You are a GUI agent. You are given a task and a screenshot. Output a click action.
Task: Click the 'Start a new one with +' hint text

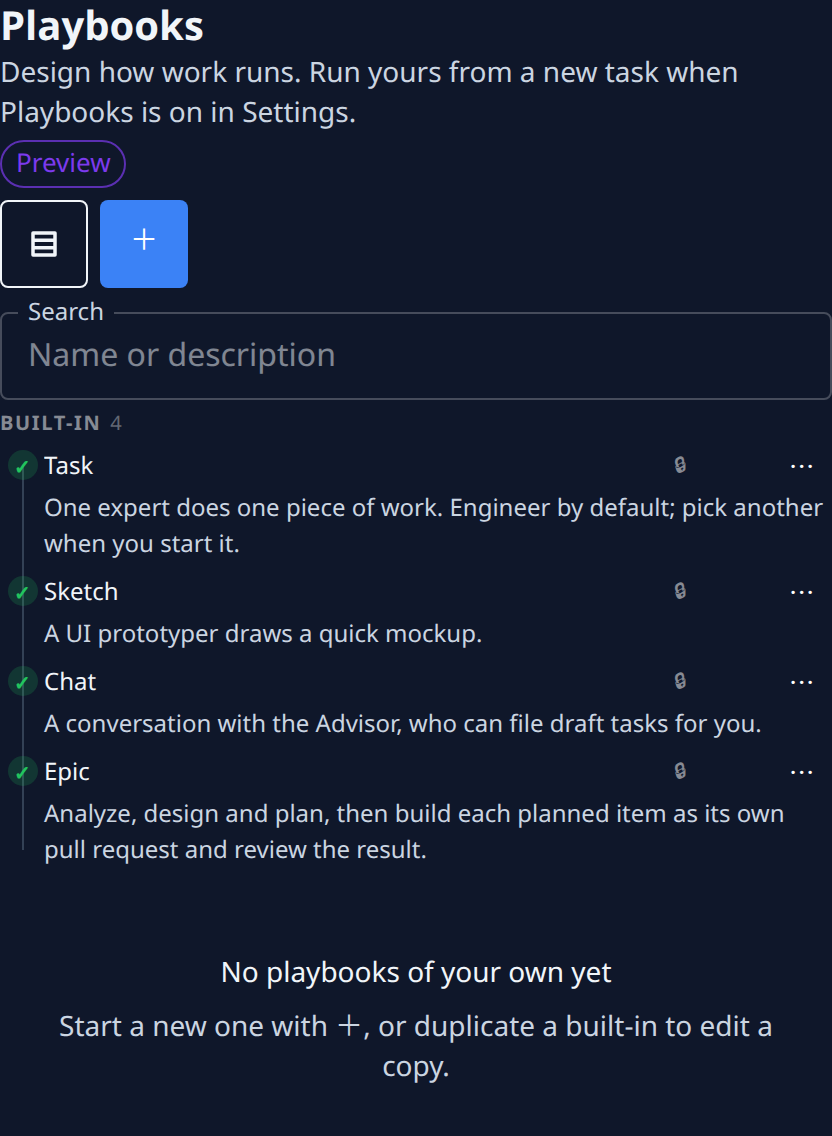click(x=416, y=1046)
